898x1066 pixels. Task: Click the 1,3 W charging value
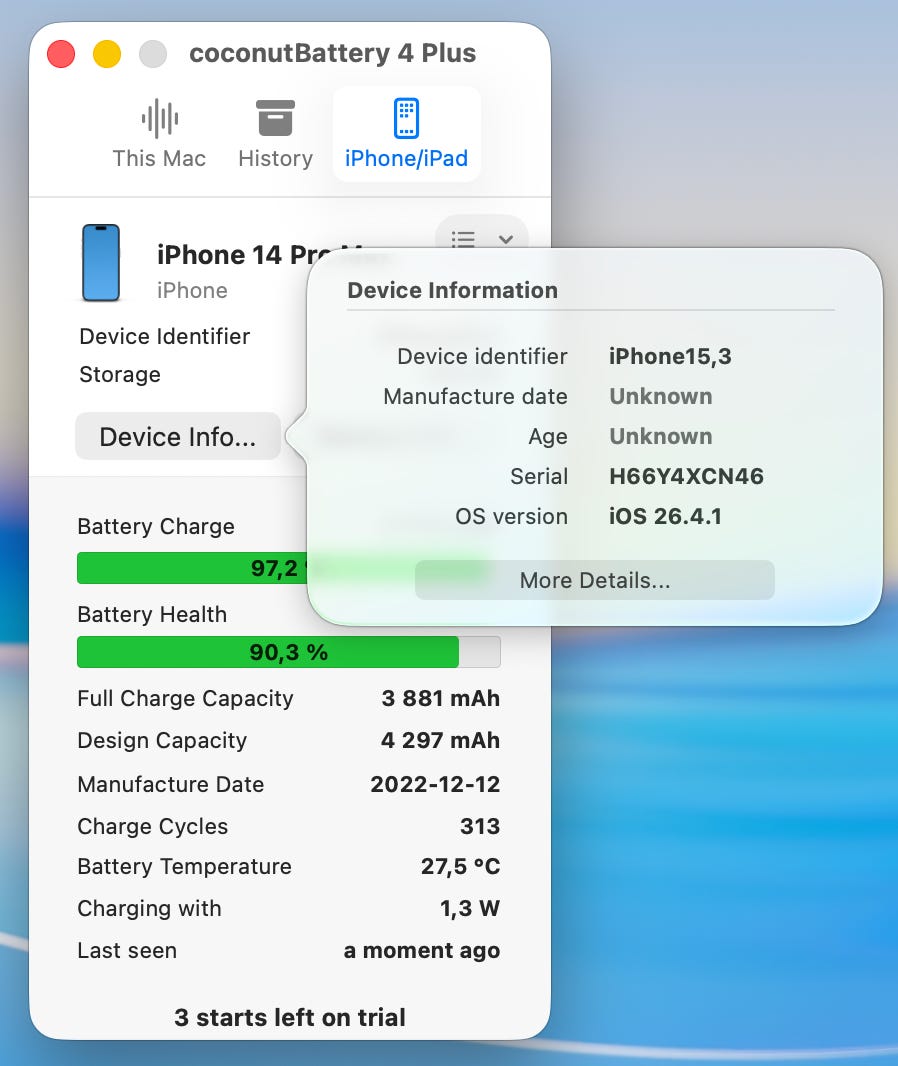click(x=470, y=908)
